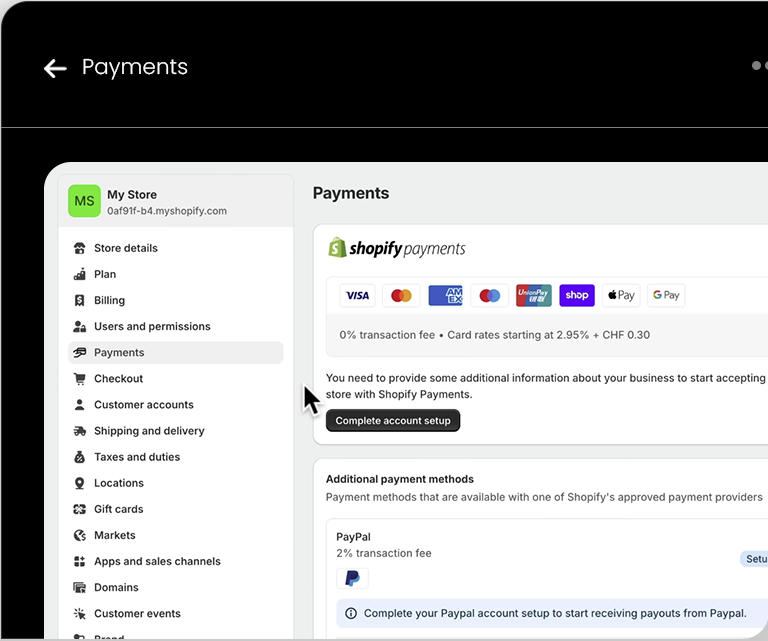The height and width of the screenshot is (641, 768).
Task: Open Billing settings
Action: [x=175, y=300]
